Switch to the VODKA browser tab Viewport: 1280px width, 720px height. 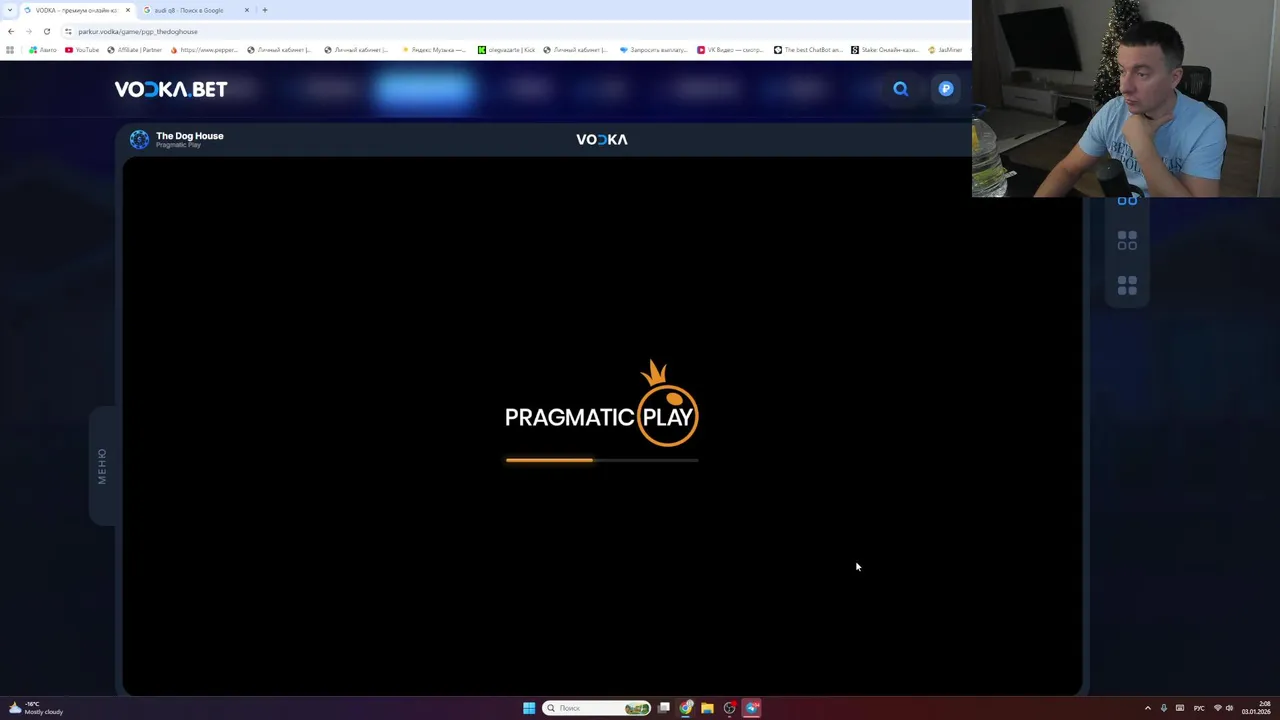[x=76, y=10]
